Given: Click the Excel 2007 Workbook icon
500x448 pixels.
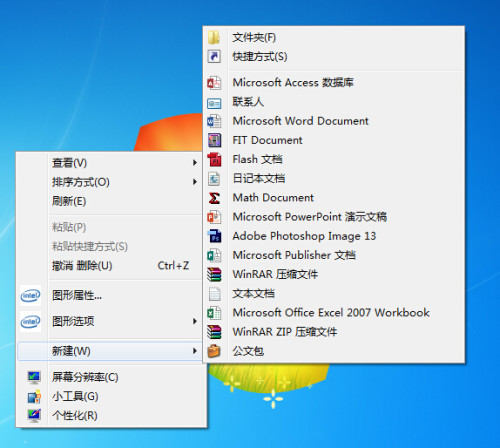Looking at the screenshot, I should [x=214, y=313].
